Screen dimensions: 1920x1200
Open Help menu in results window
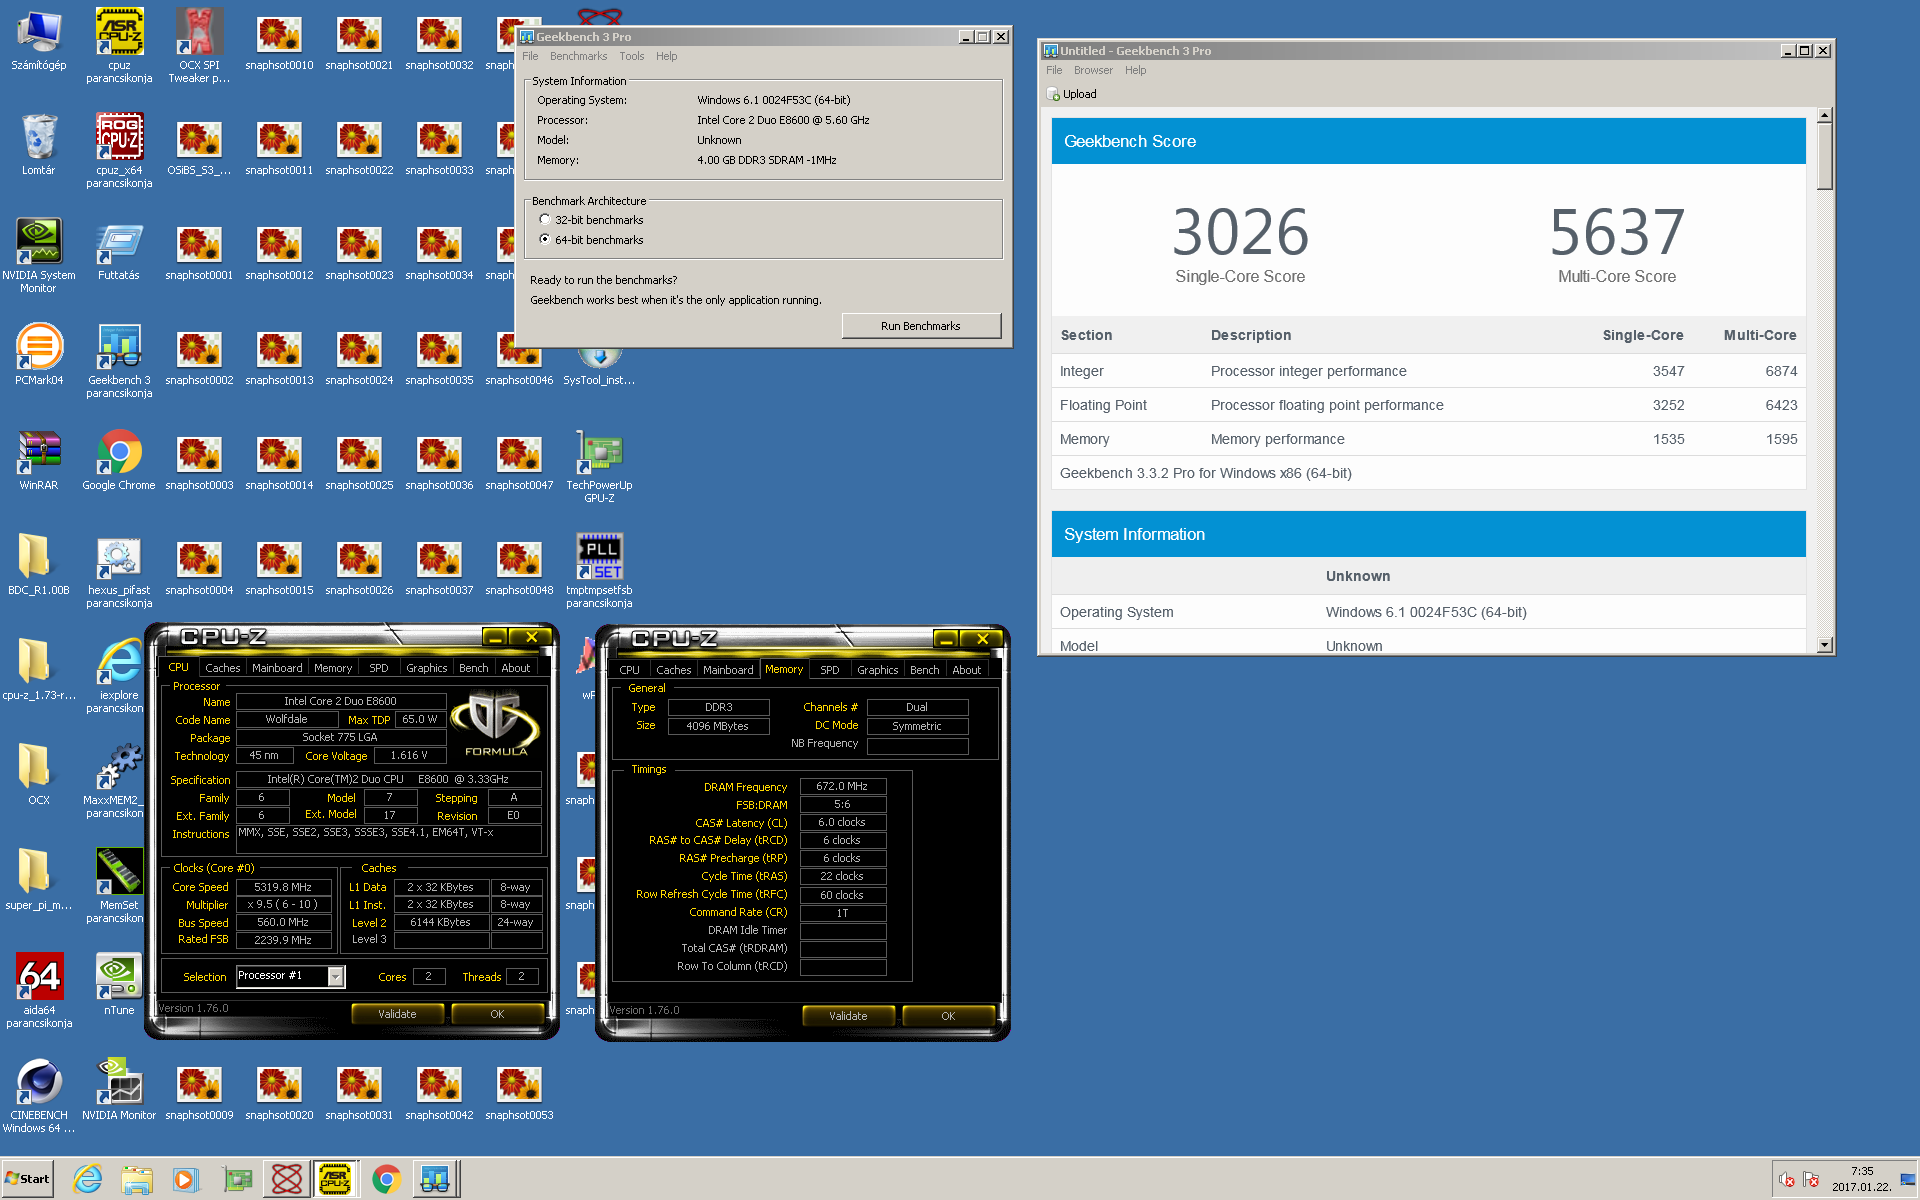pos(1135,70)
